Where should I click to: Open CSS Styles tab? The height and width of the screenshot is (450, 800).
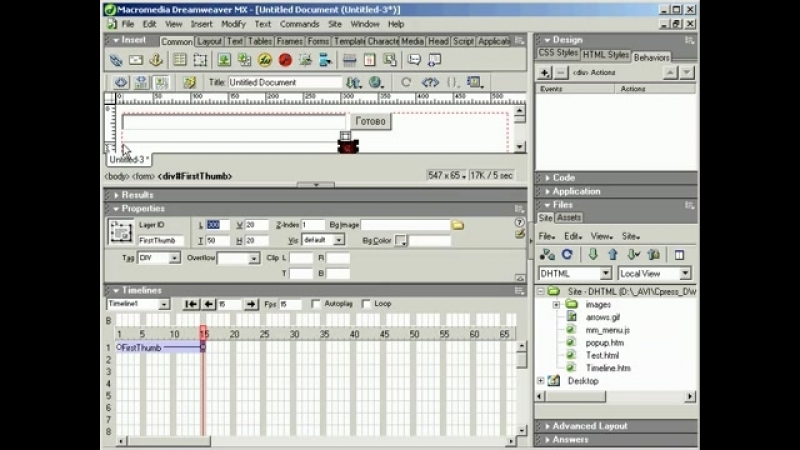[558, 53]
